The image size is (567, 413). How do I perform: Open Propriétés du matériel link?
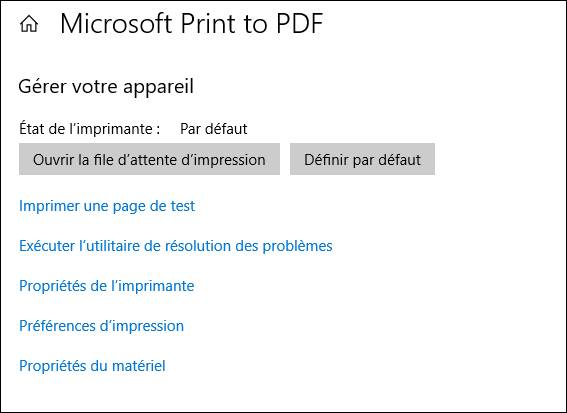tap(92, 366)
